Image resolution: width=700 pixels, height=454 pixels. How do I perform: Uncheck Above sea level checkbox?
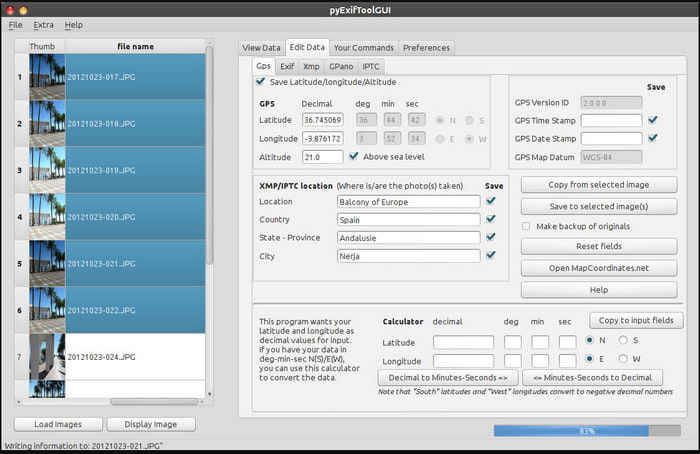pyautogui.click(x=354, y=157)
